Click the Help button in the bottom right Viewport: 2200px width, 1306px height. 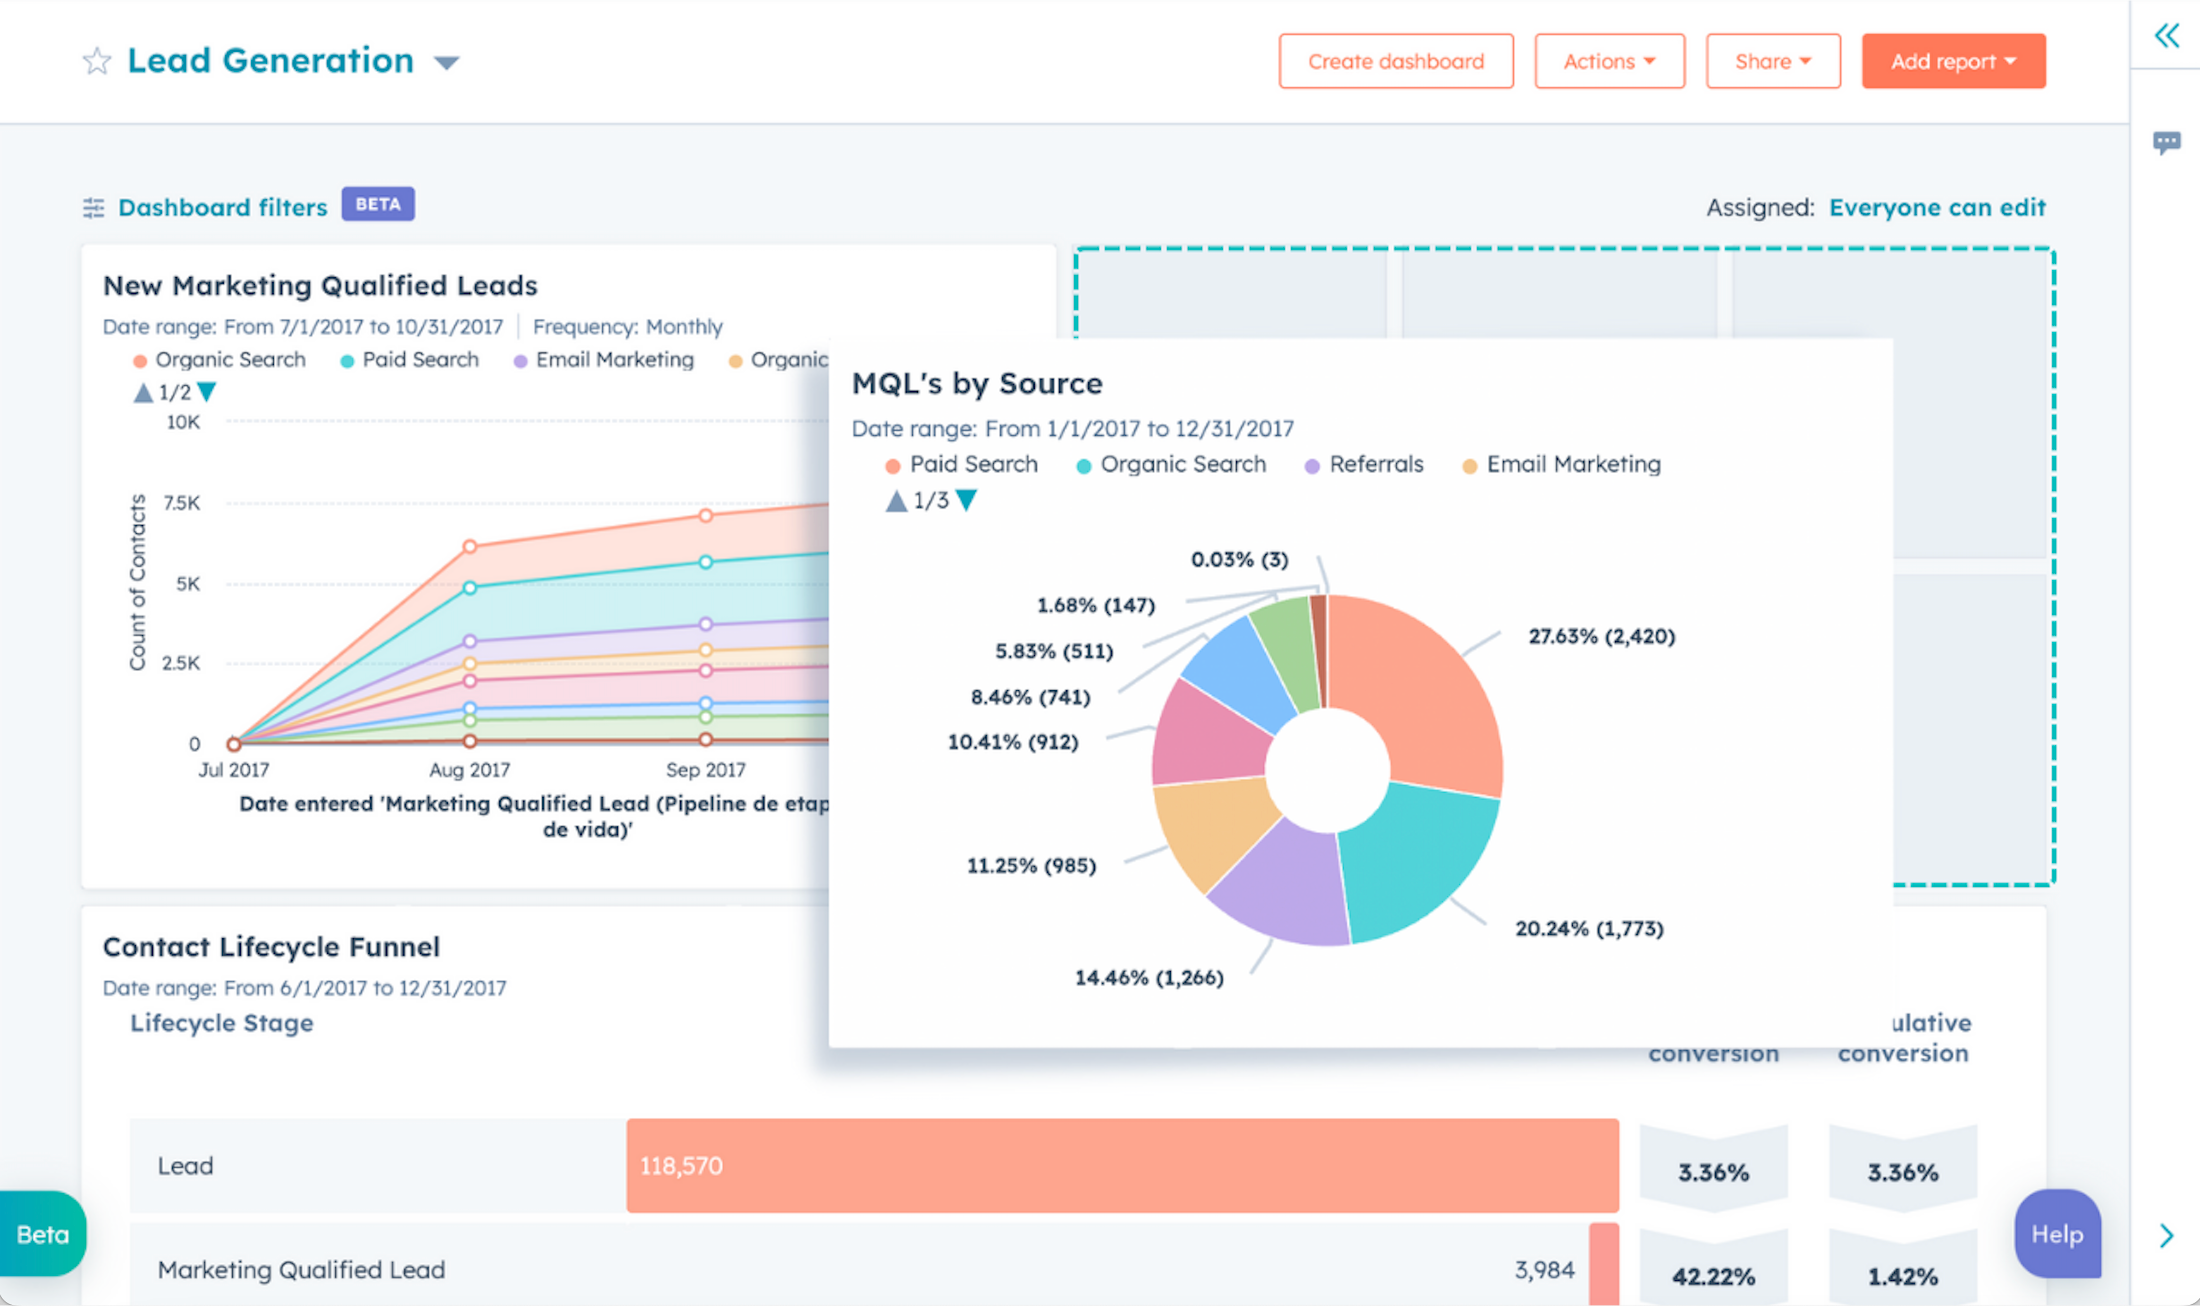2057,1235
